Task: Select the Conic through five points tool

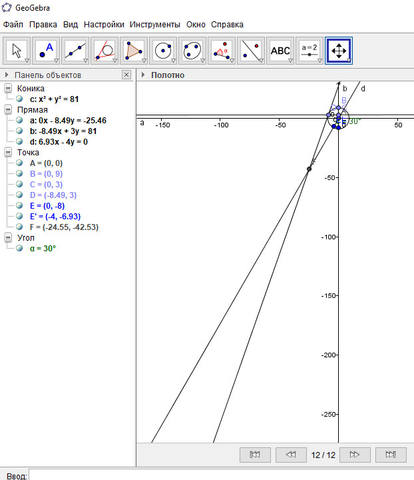Action: [x=192, y=51]
